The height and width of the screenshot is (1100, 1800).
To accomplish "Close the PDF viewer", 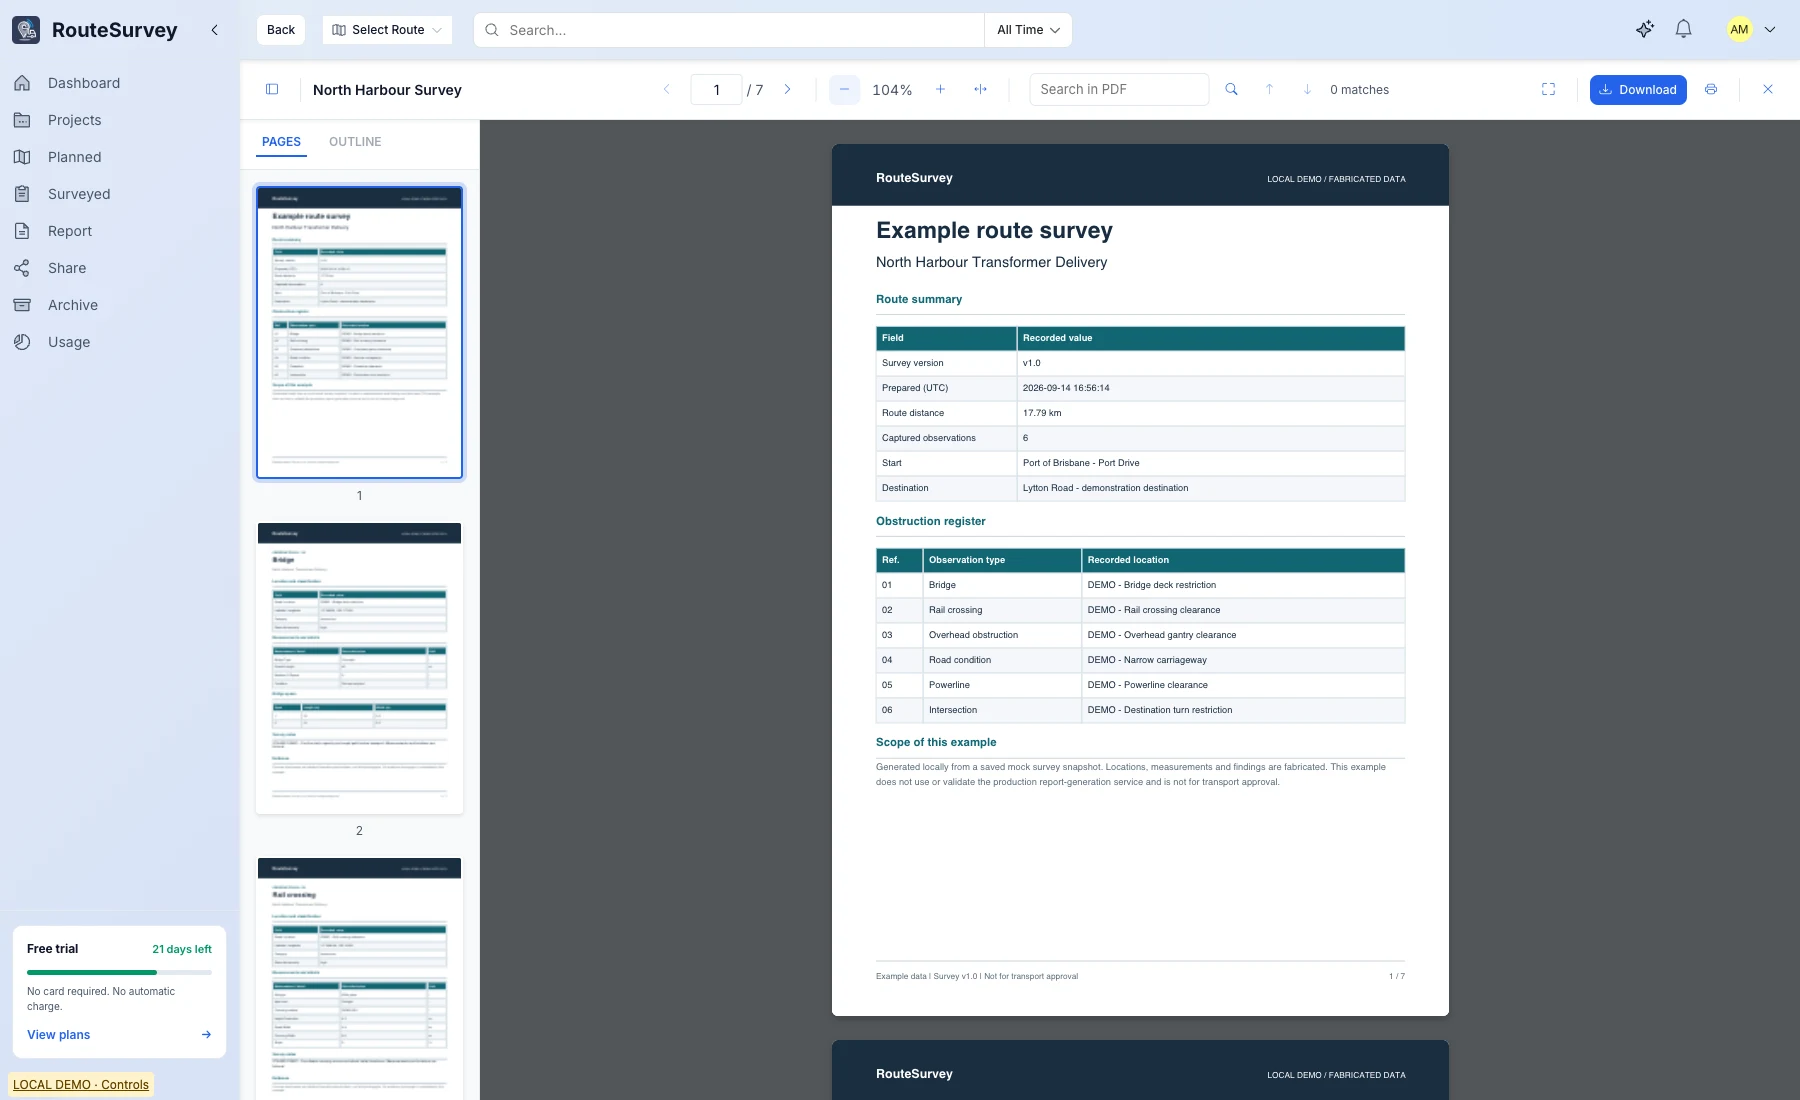I will tap(1768, 90).
